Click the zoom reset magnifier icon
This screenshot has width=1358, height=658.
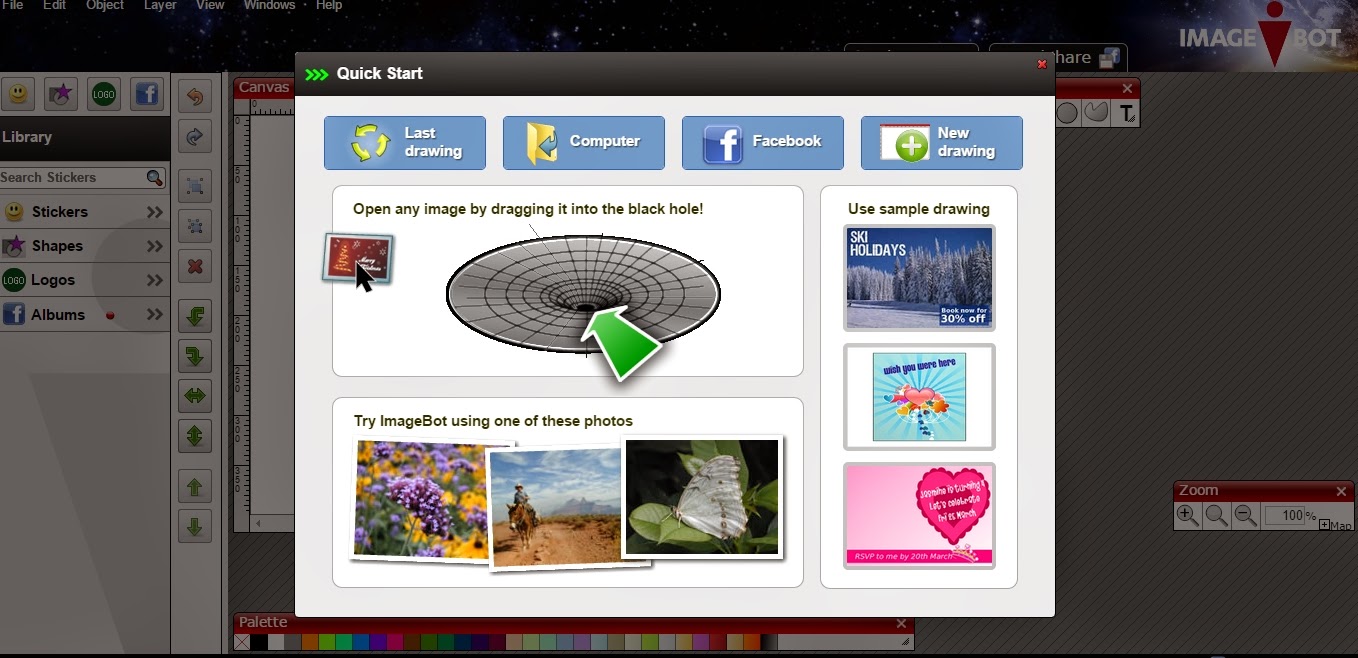1216,516
